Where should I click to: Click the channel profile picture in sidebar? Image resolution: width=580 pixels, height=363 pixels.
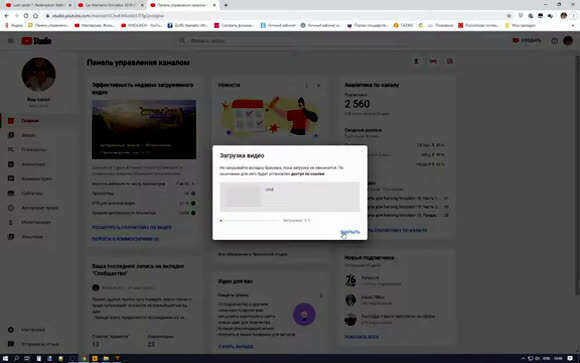click(38, 74)
